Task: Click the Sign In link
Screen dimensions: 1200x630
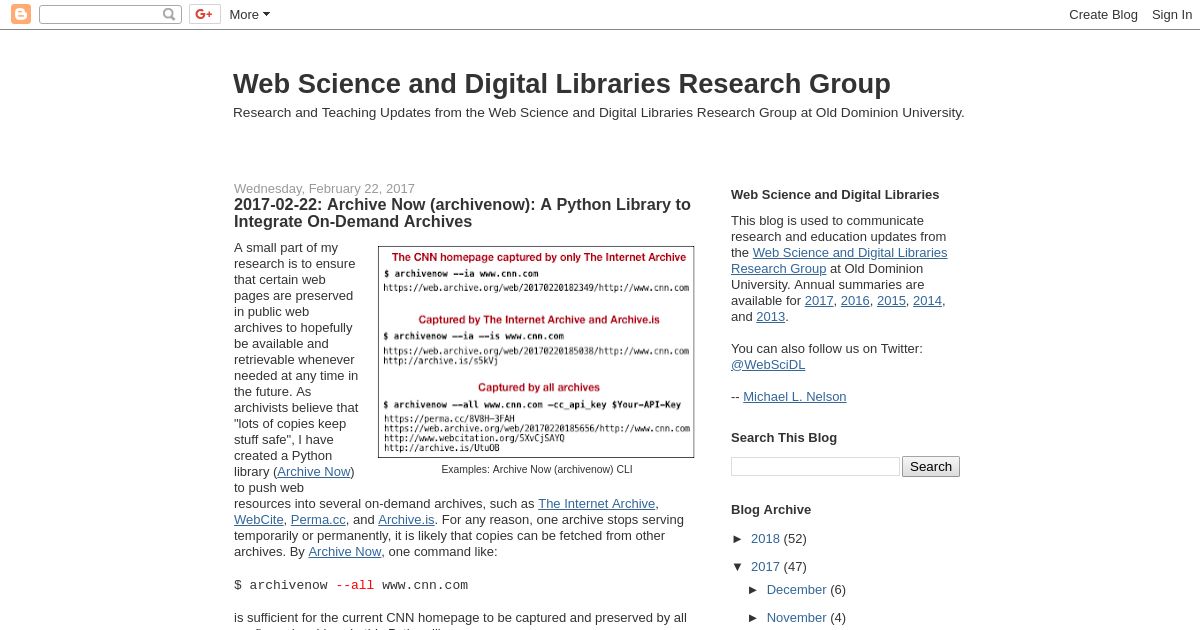Action: pyautogui.click(x=1172, y=14)
